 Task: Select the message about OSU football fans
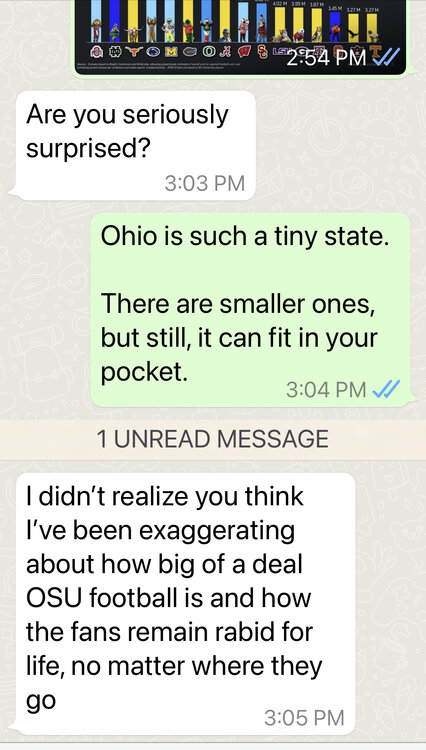point(185,604)
